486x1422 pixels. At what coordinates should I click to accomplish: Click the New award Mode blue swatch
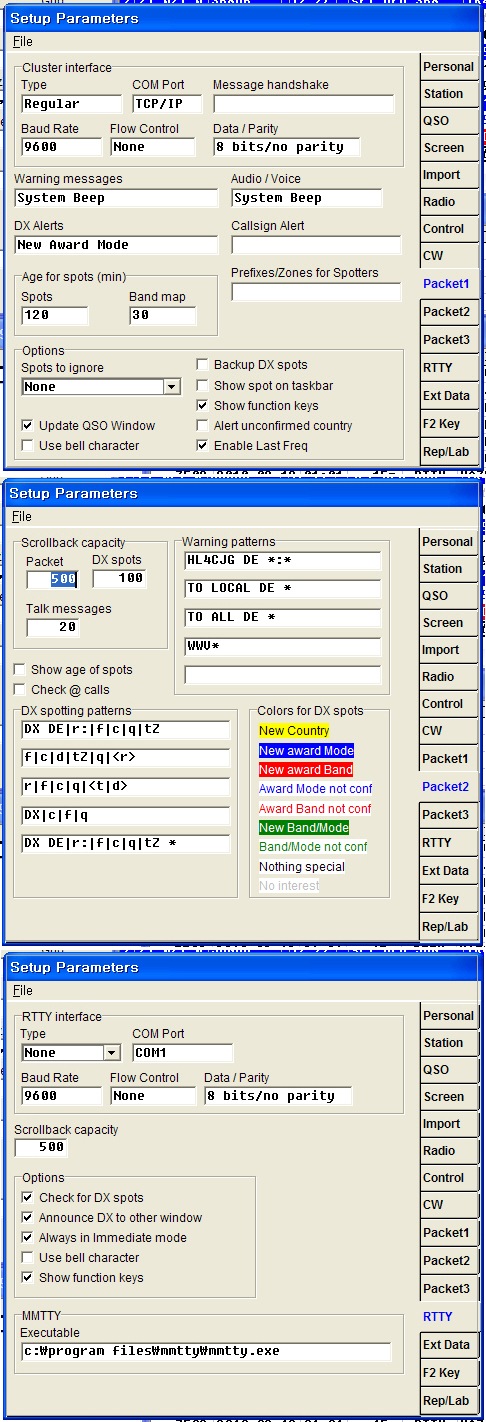pos(306,751)
